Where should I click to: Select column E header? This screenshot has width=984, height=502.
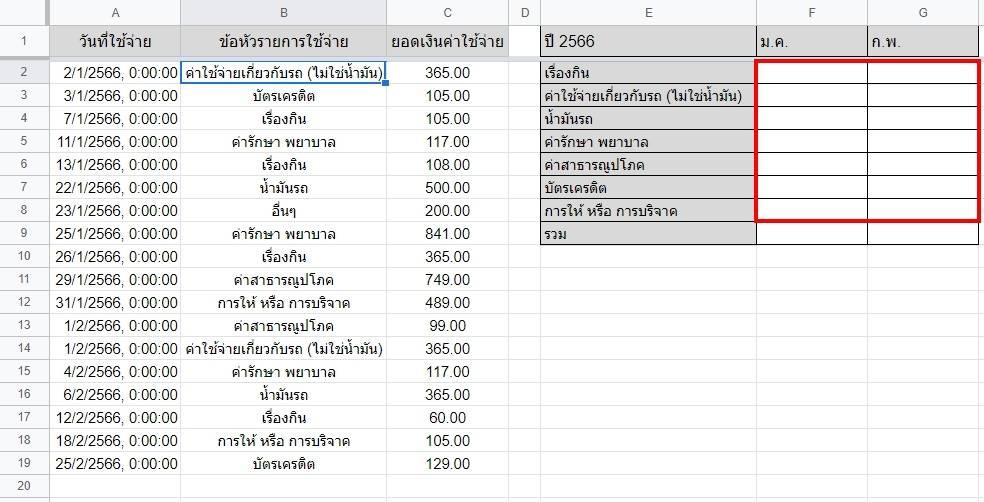pyautogui.click(x=648, y=13)
